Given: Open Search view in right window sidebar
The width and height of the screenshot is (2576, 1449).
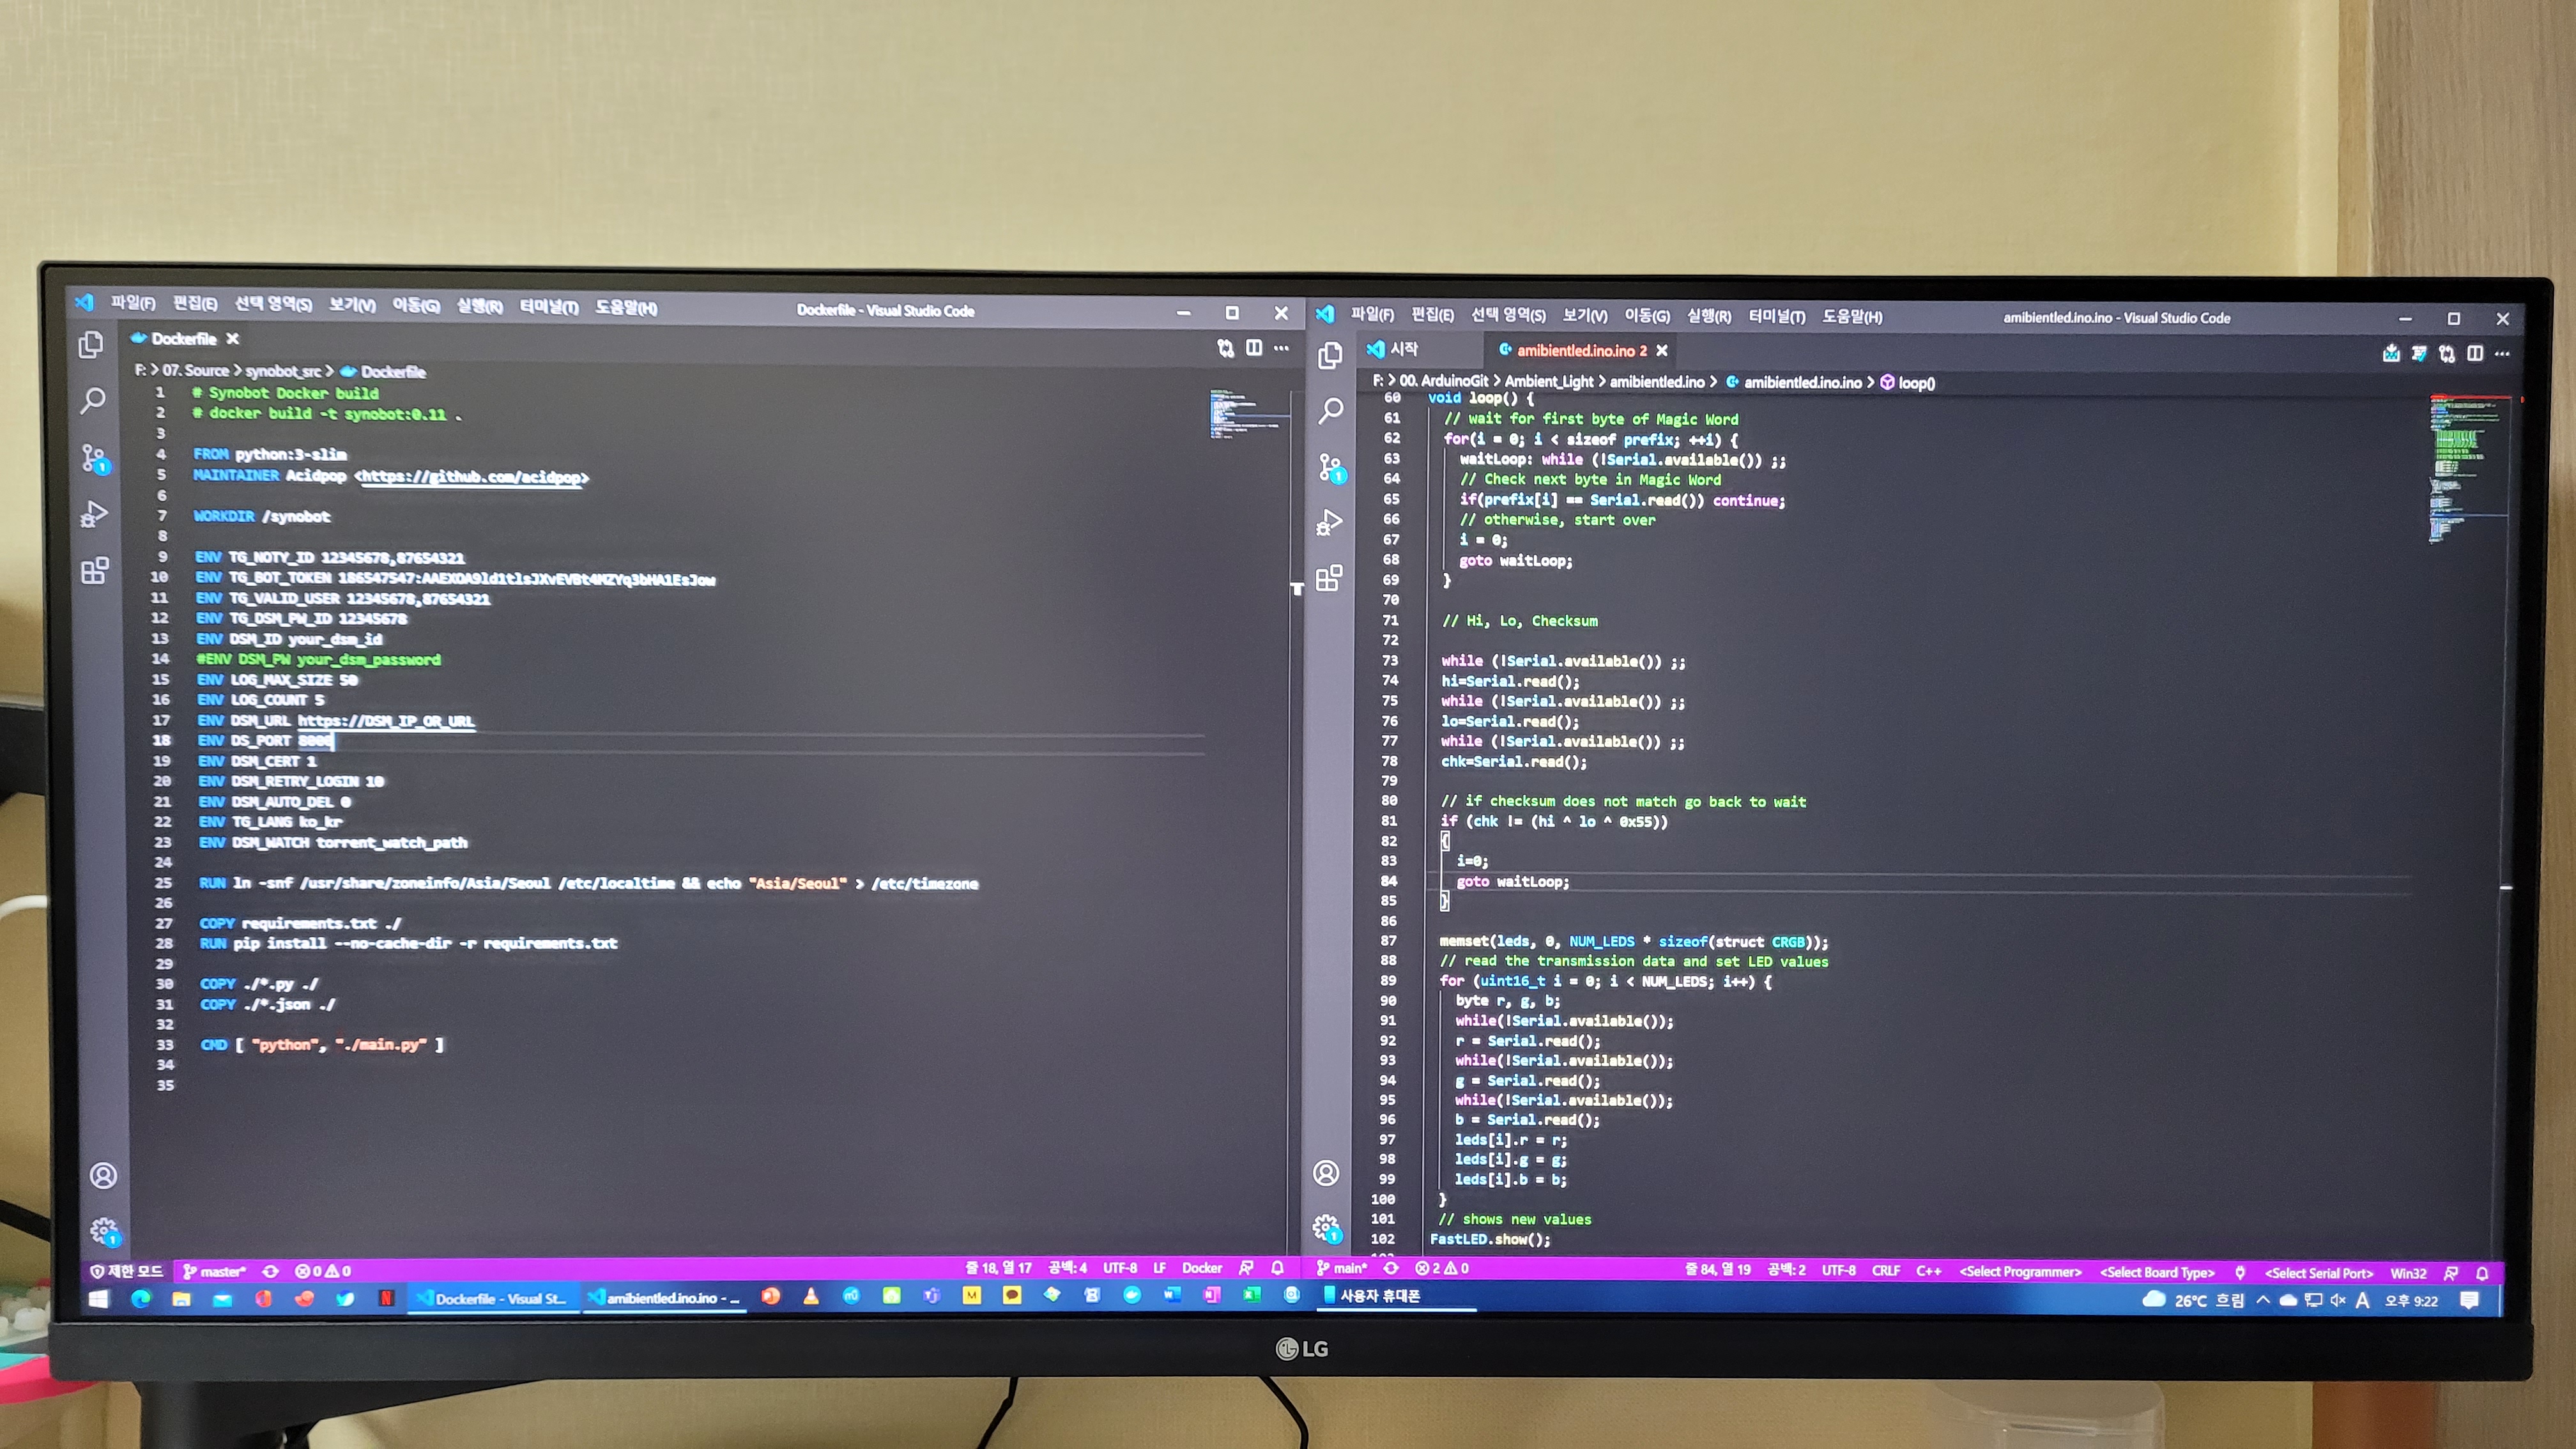Looking at the screenshot, I should (x=1330, y=410).
